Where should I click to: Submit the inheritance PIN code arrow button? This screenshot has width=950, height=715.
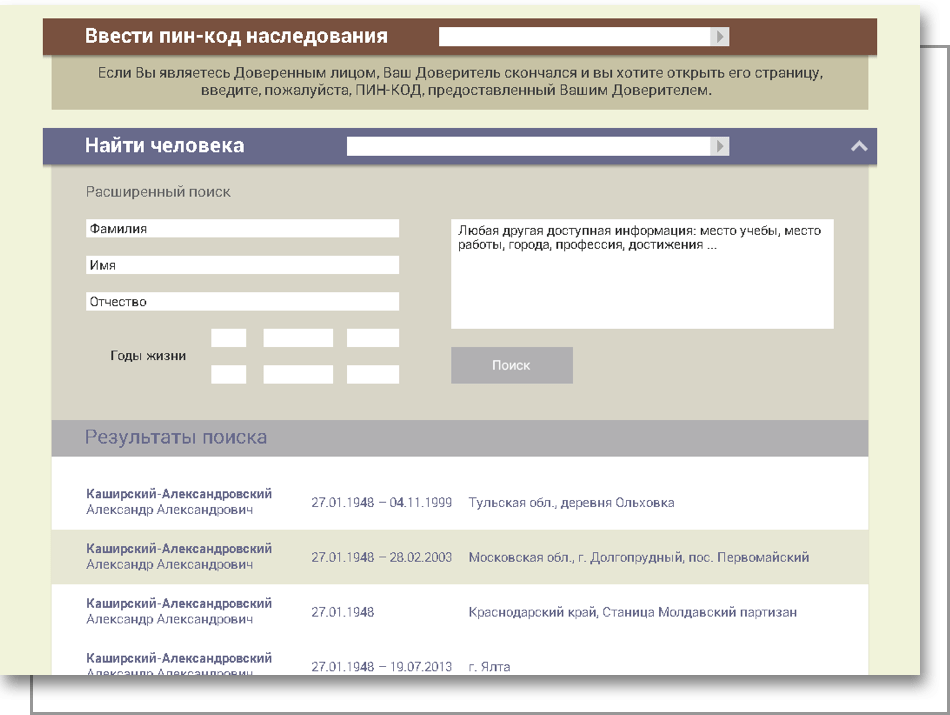click(719, 36)
